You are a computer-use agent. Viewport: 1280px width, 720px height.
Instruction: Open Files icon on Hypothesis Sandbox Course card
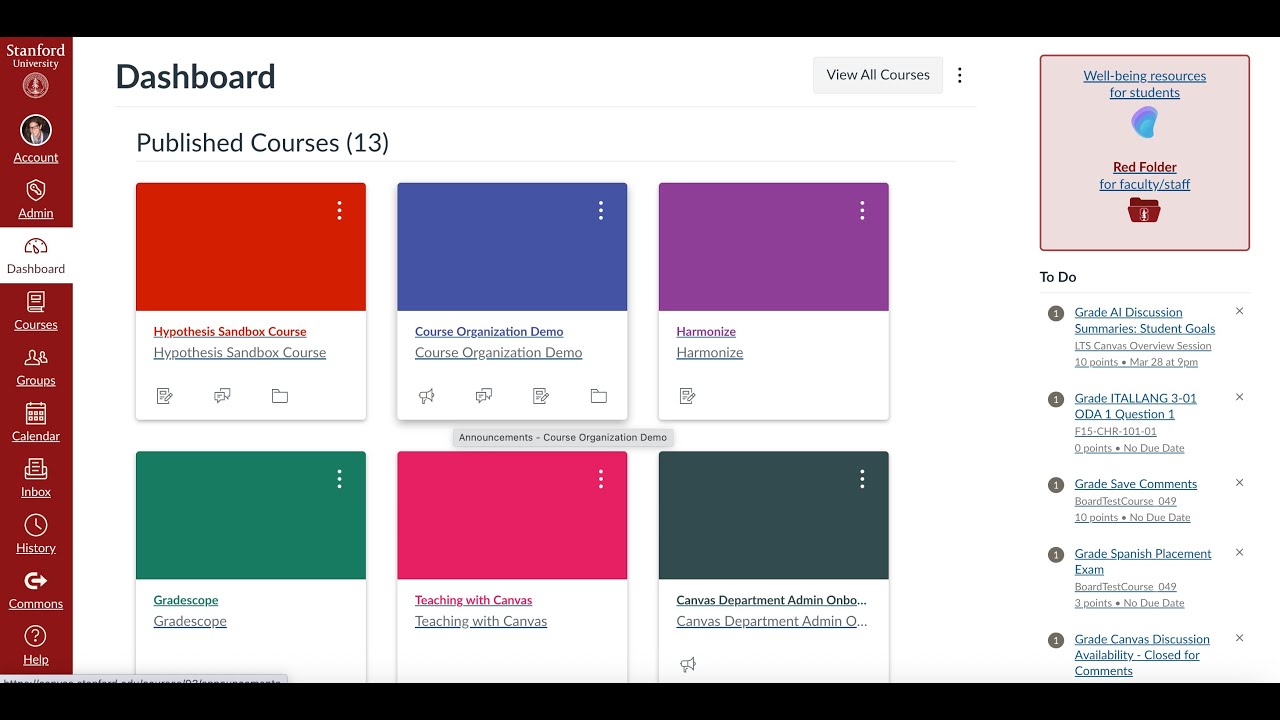tap(280, 396)
